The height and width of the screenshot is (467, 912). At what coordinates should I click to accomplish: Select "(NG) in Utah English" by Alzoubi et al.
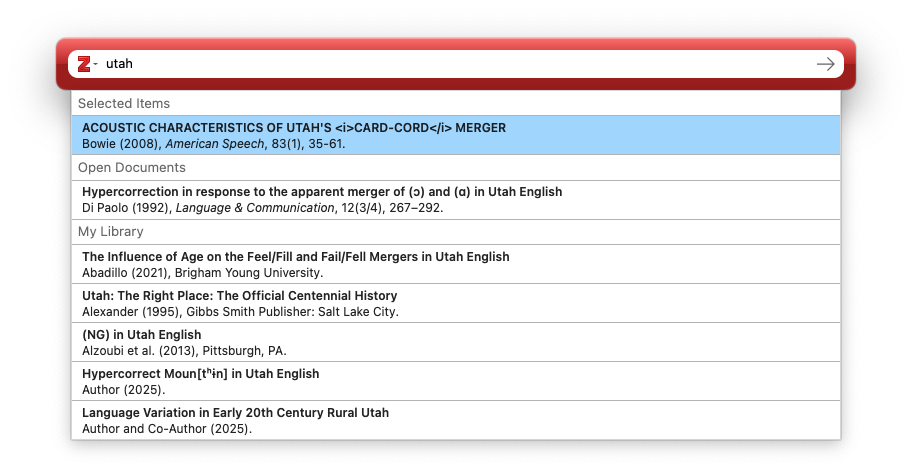coord(456,342)
